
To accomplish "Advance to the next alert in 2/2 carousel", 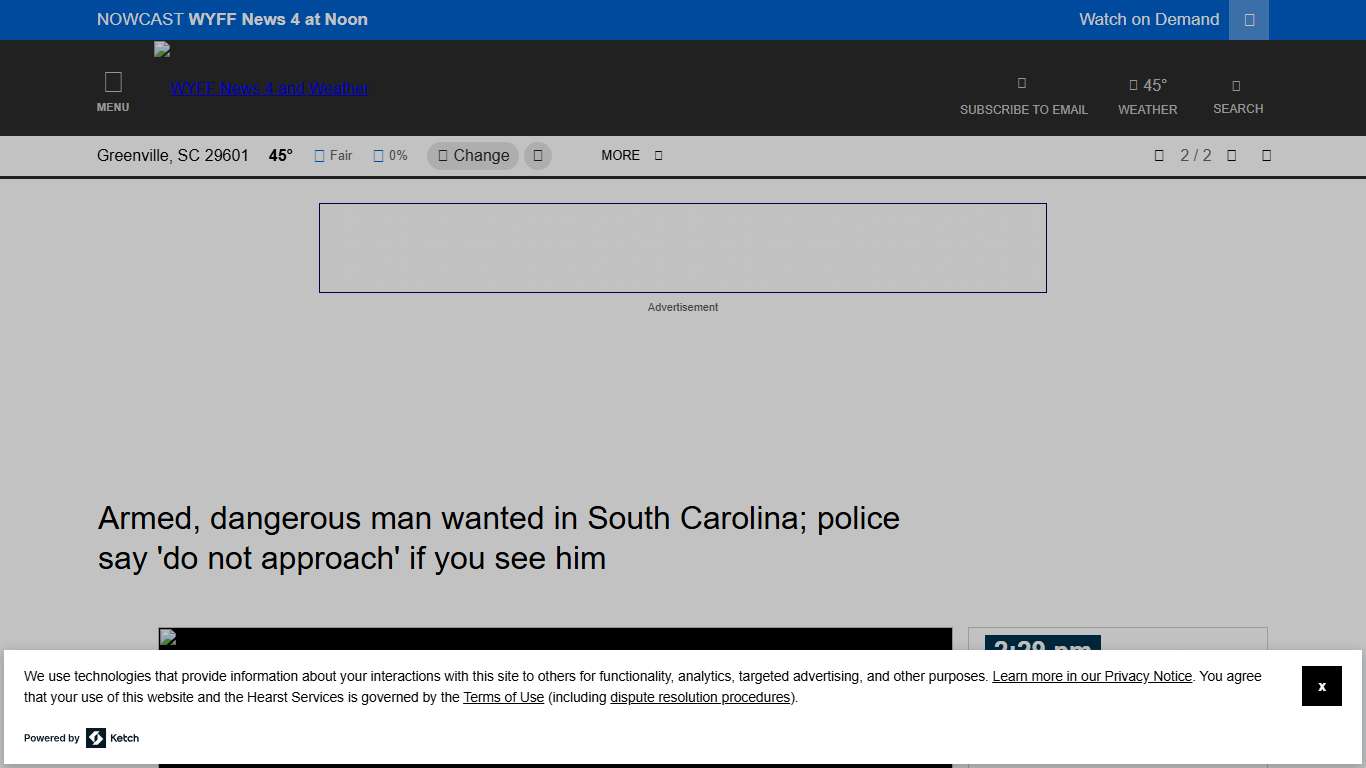I will (1266, 155).
